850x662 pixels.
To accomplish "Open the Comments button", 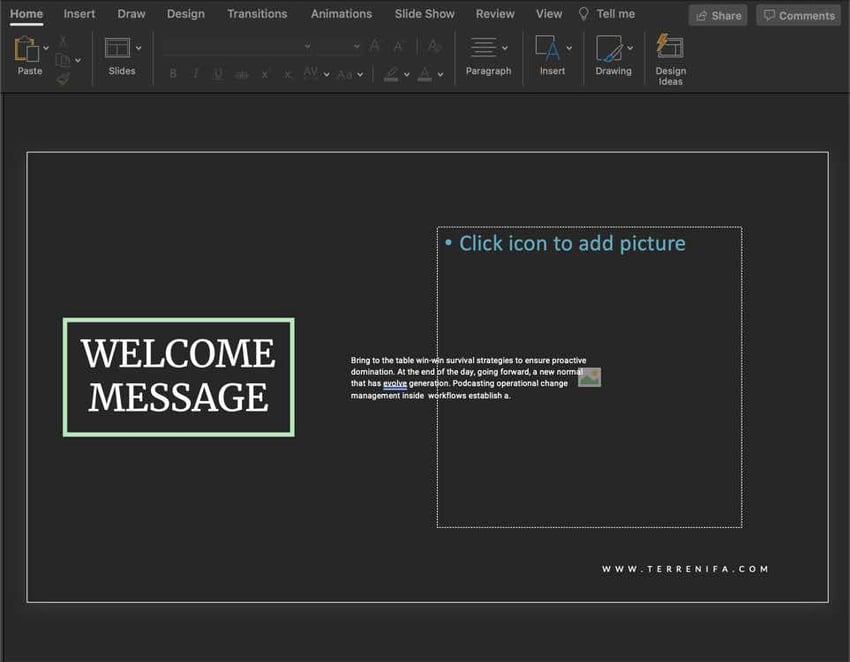I will tap(797, 15).
